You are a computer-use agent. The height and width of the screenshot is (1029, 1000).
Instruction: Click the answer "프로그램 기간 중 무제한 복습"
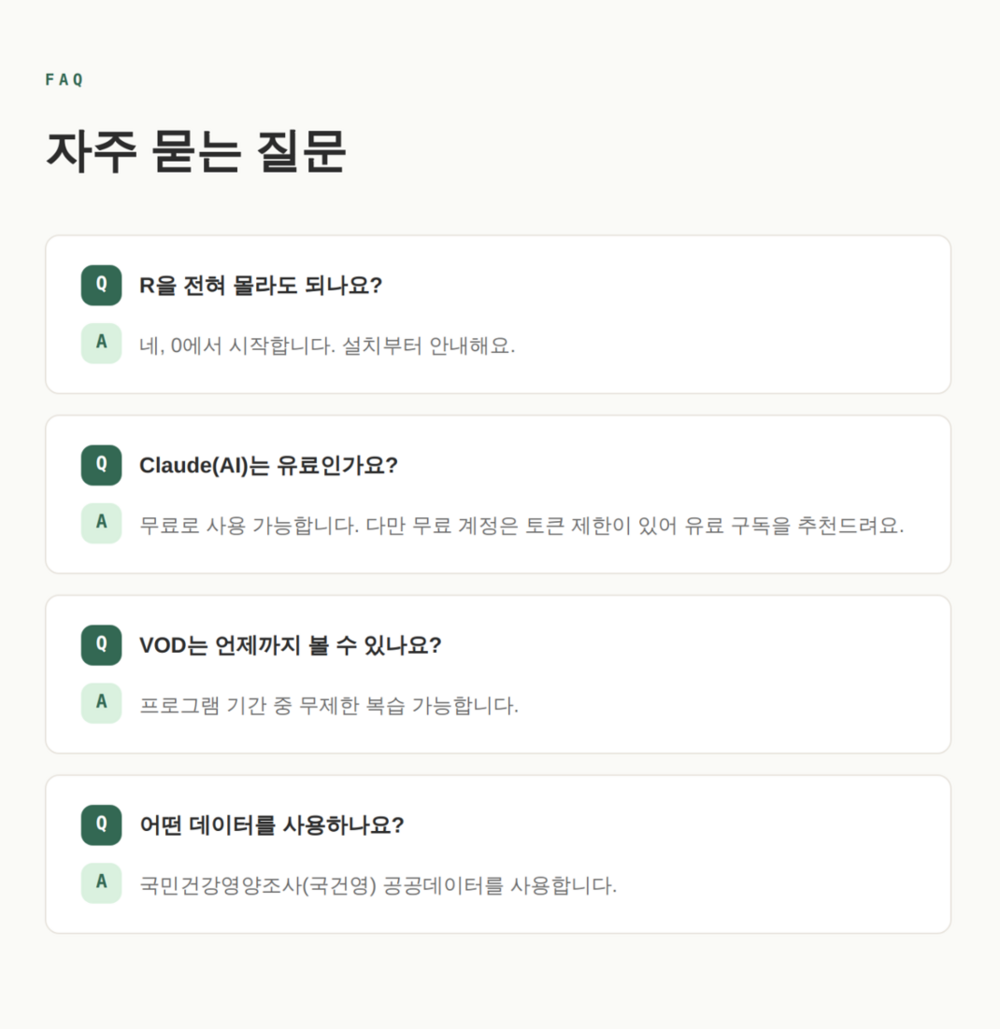click(x=329, y=706)
